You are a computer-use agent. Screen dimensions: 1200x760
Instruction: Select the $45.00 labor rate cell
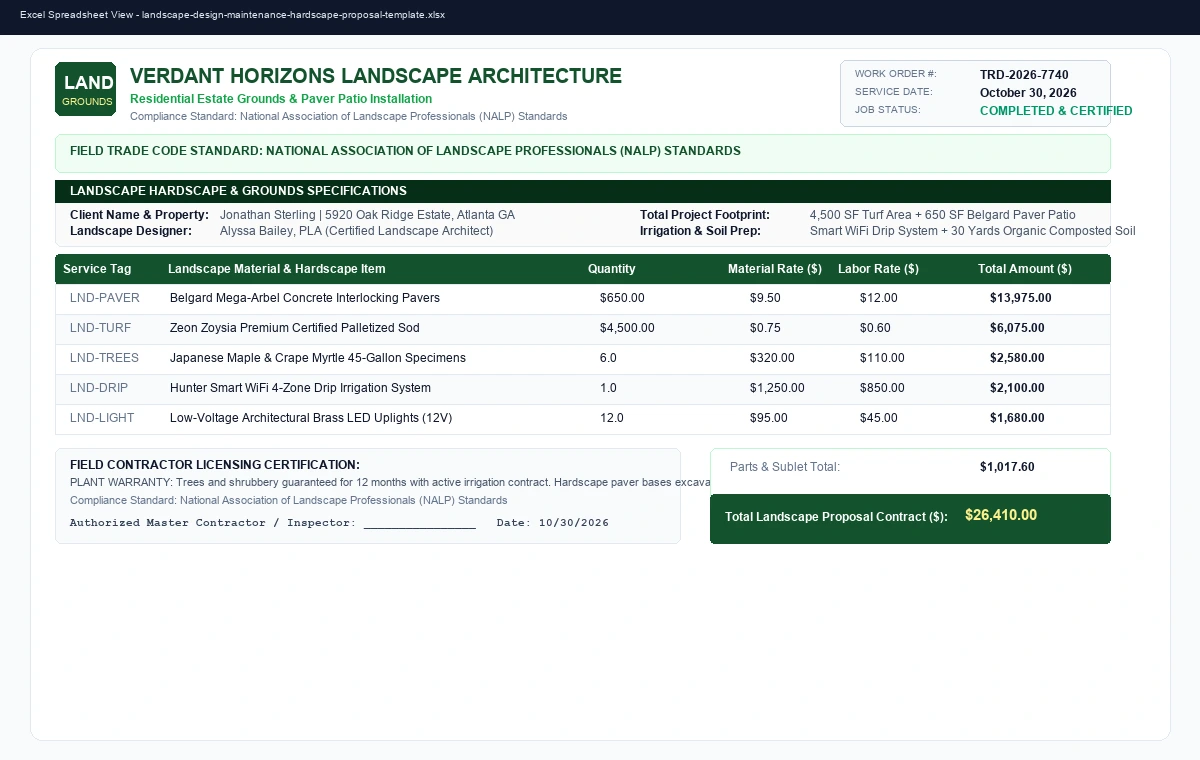tap(879, 418)
